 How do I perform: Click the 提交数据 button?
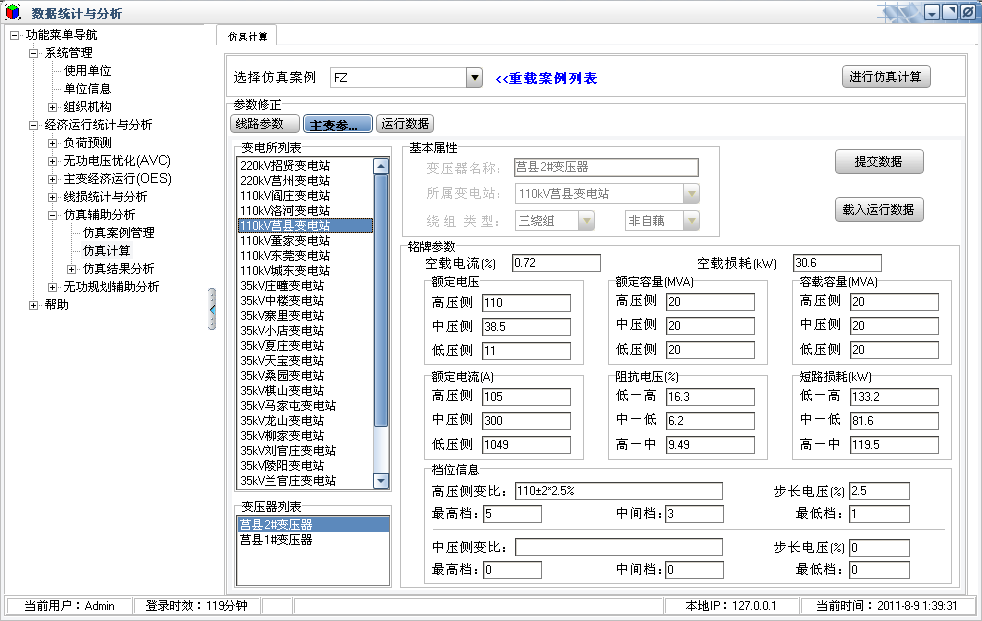[878, 161]
